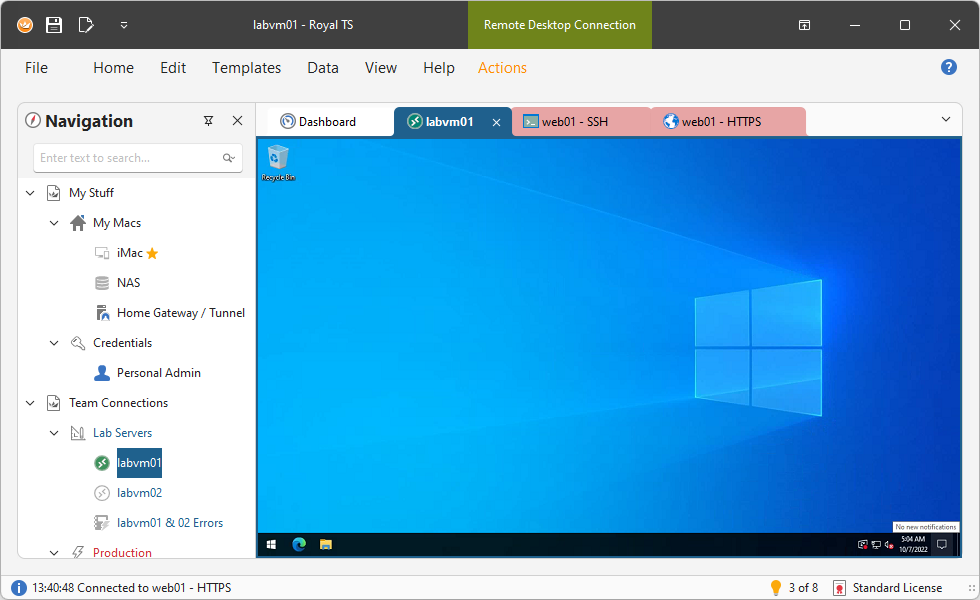Open the tab list dropdown arrow
Viewport: 980px width, 600px height.
pos(946,120)
